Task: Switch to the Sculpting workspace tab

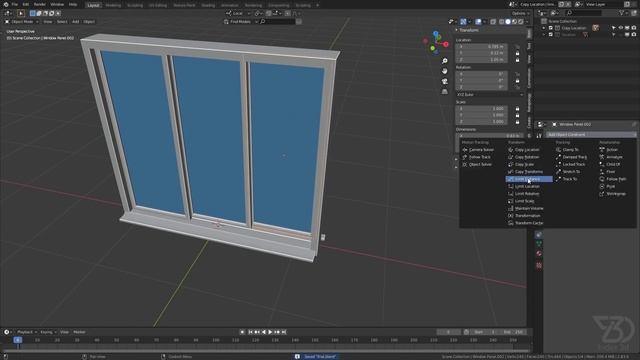Action: coord(135,5)
